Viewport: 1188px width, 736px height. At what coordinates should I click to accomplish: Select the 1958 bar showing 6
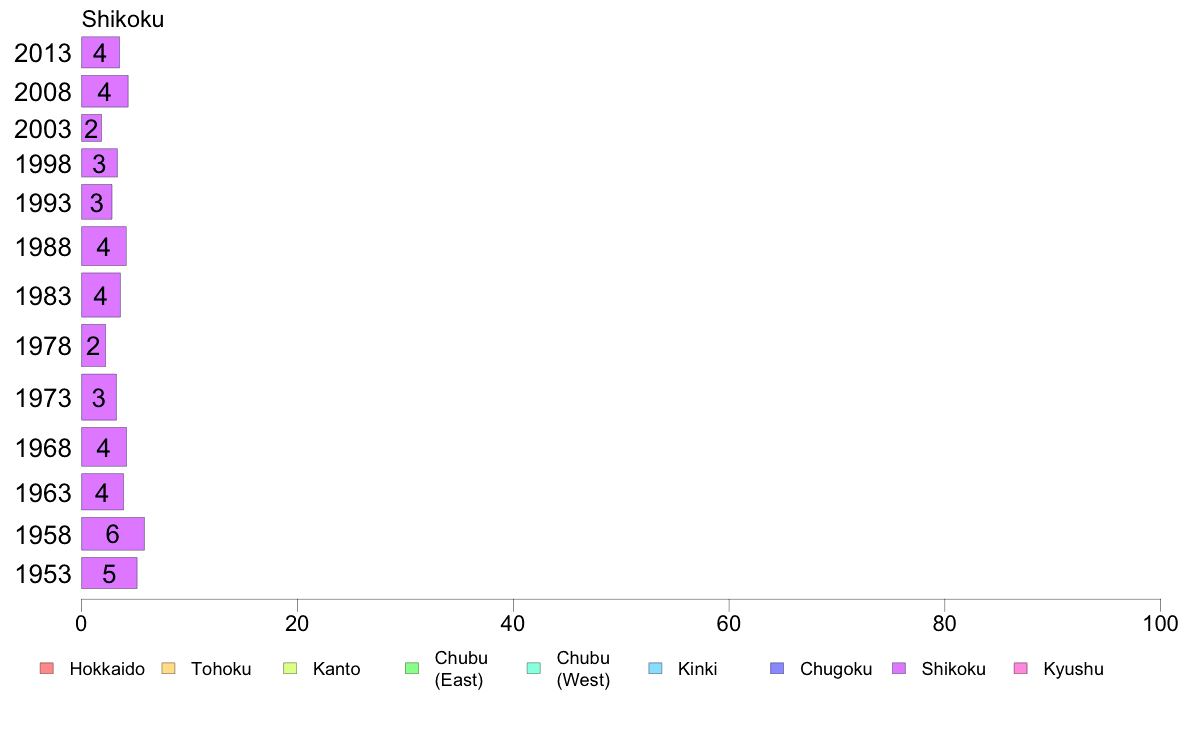(113, 534)
